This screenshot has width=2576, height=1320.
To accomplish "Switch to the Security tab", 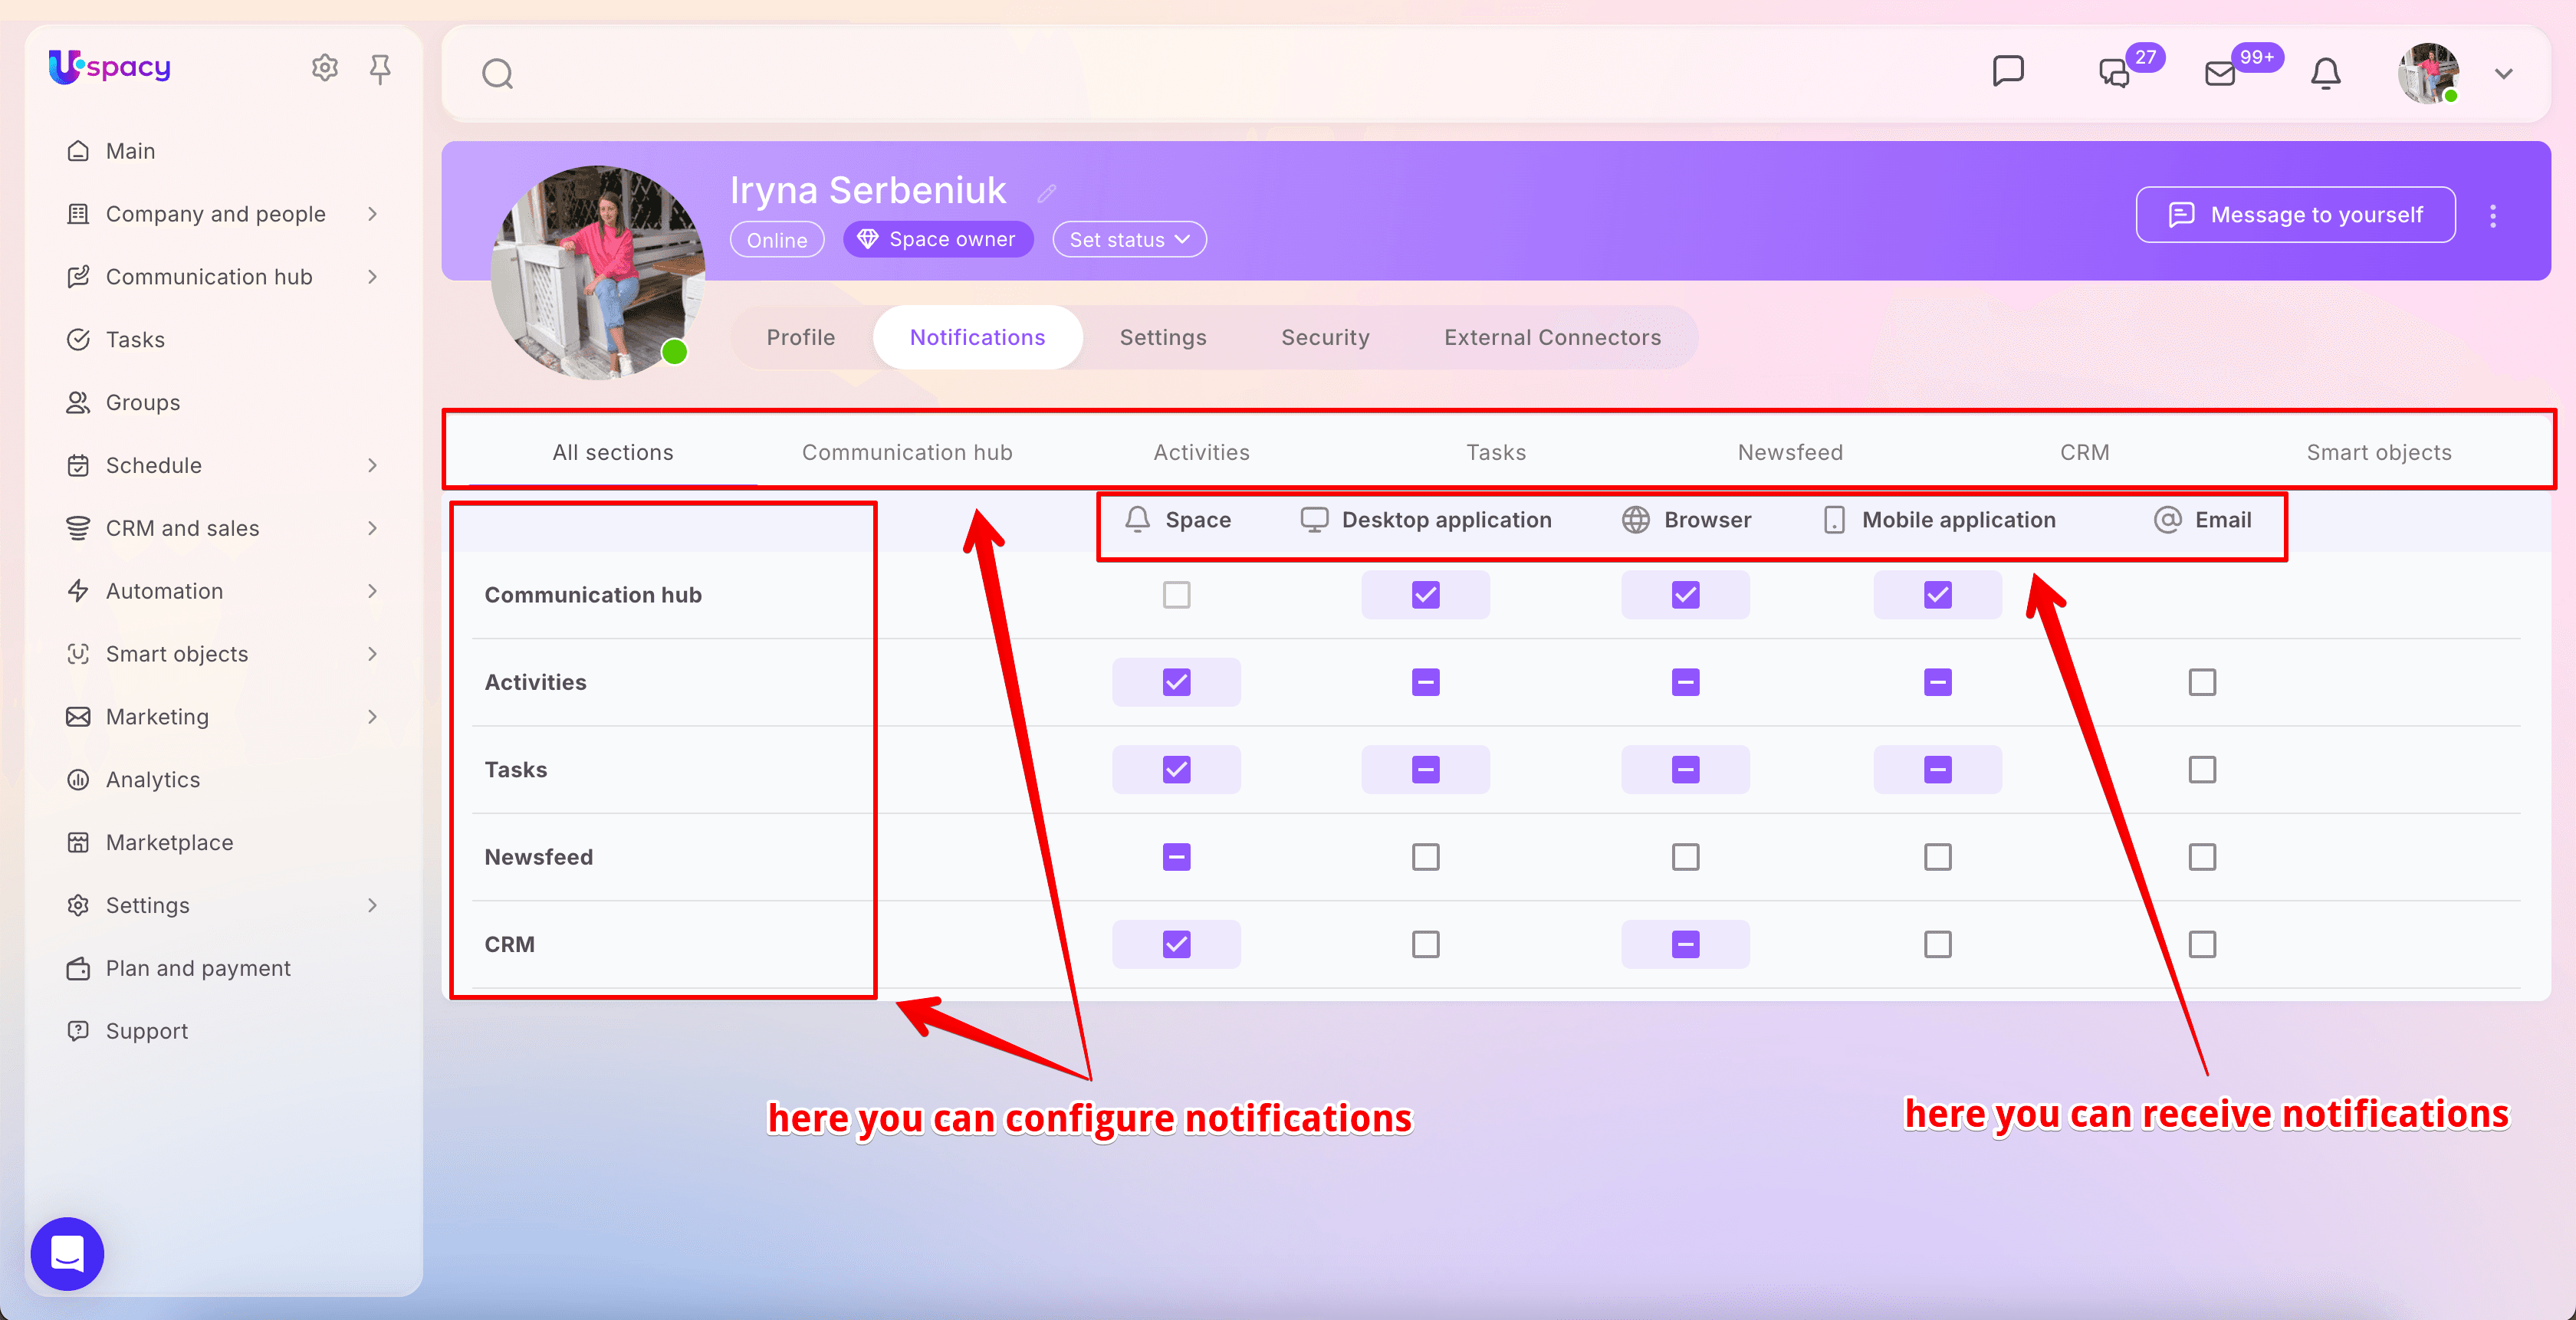I will [1325, 338].
